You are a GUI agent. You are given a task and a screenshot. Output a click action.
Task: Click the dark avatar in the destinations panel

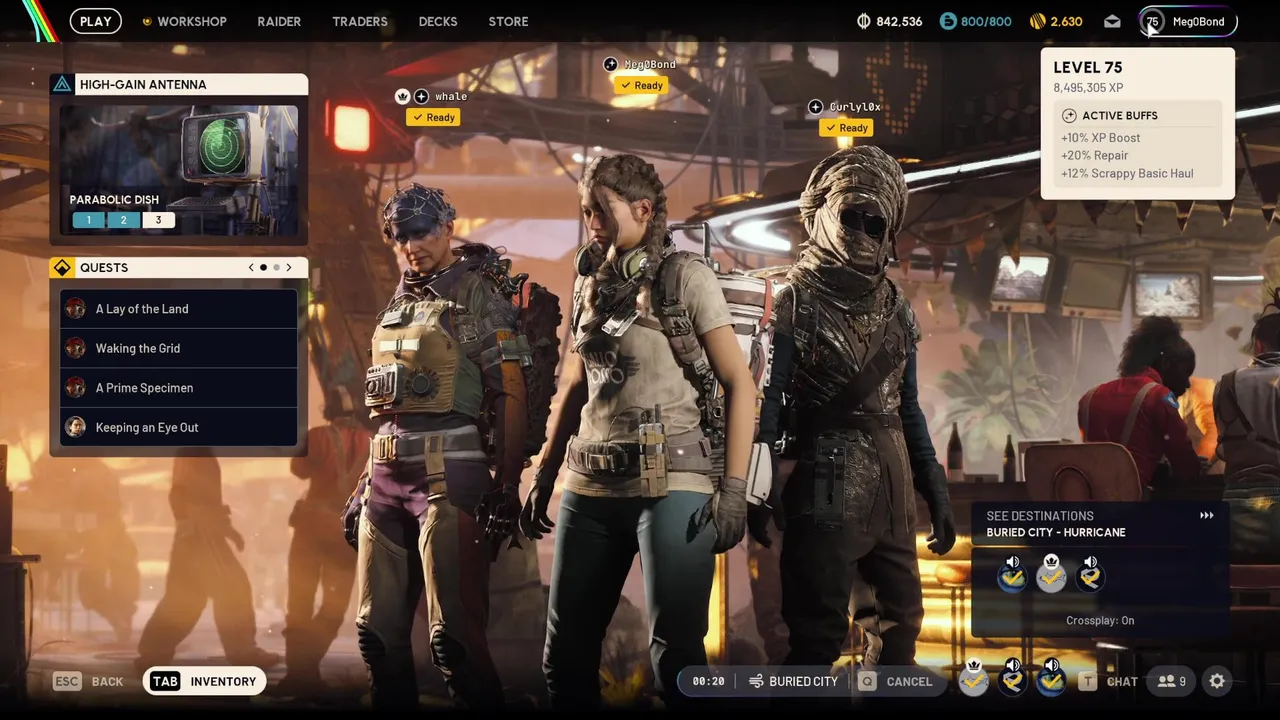(1090, 577)
